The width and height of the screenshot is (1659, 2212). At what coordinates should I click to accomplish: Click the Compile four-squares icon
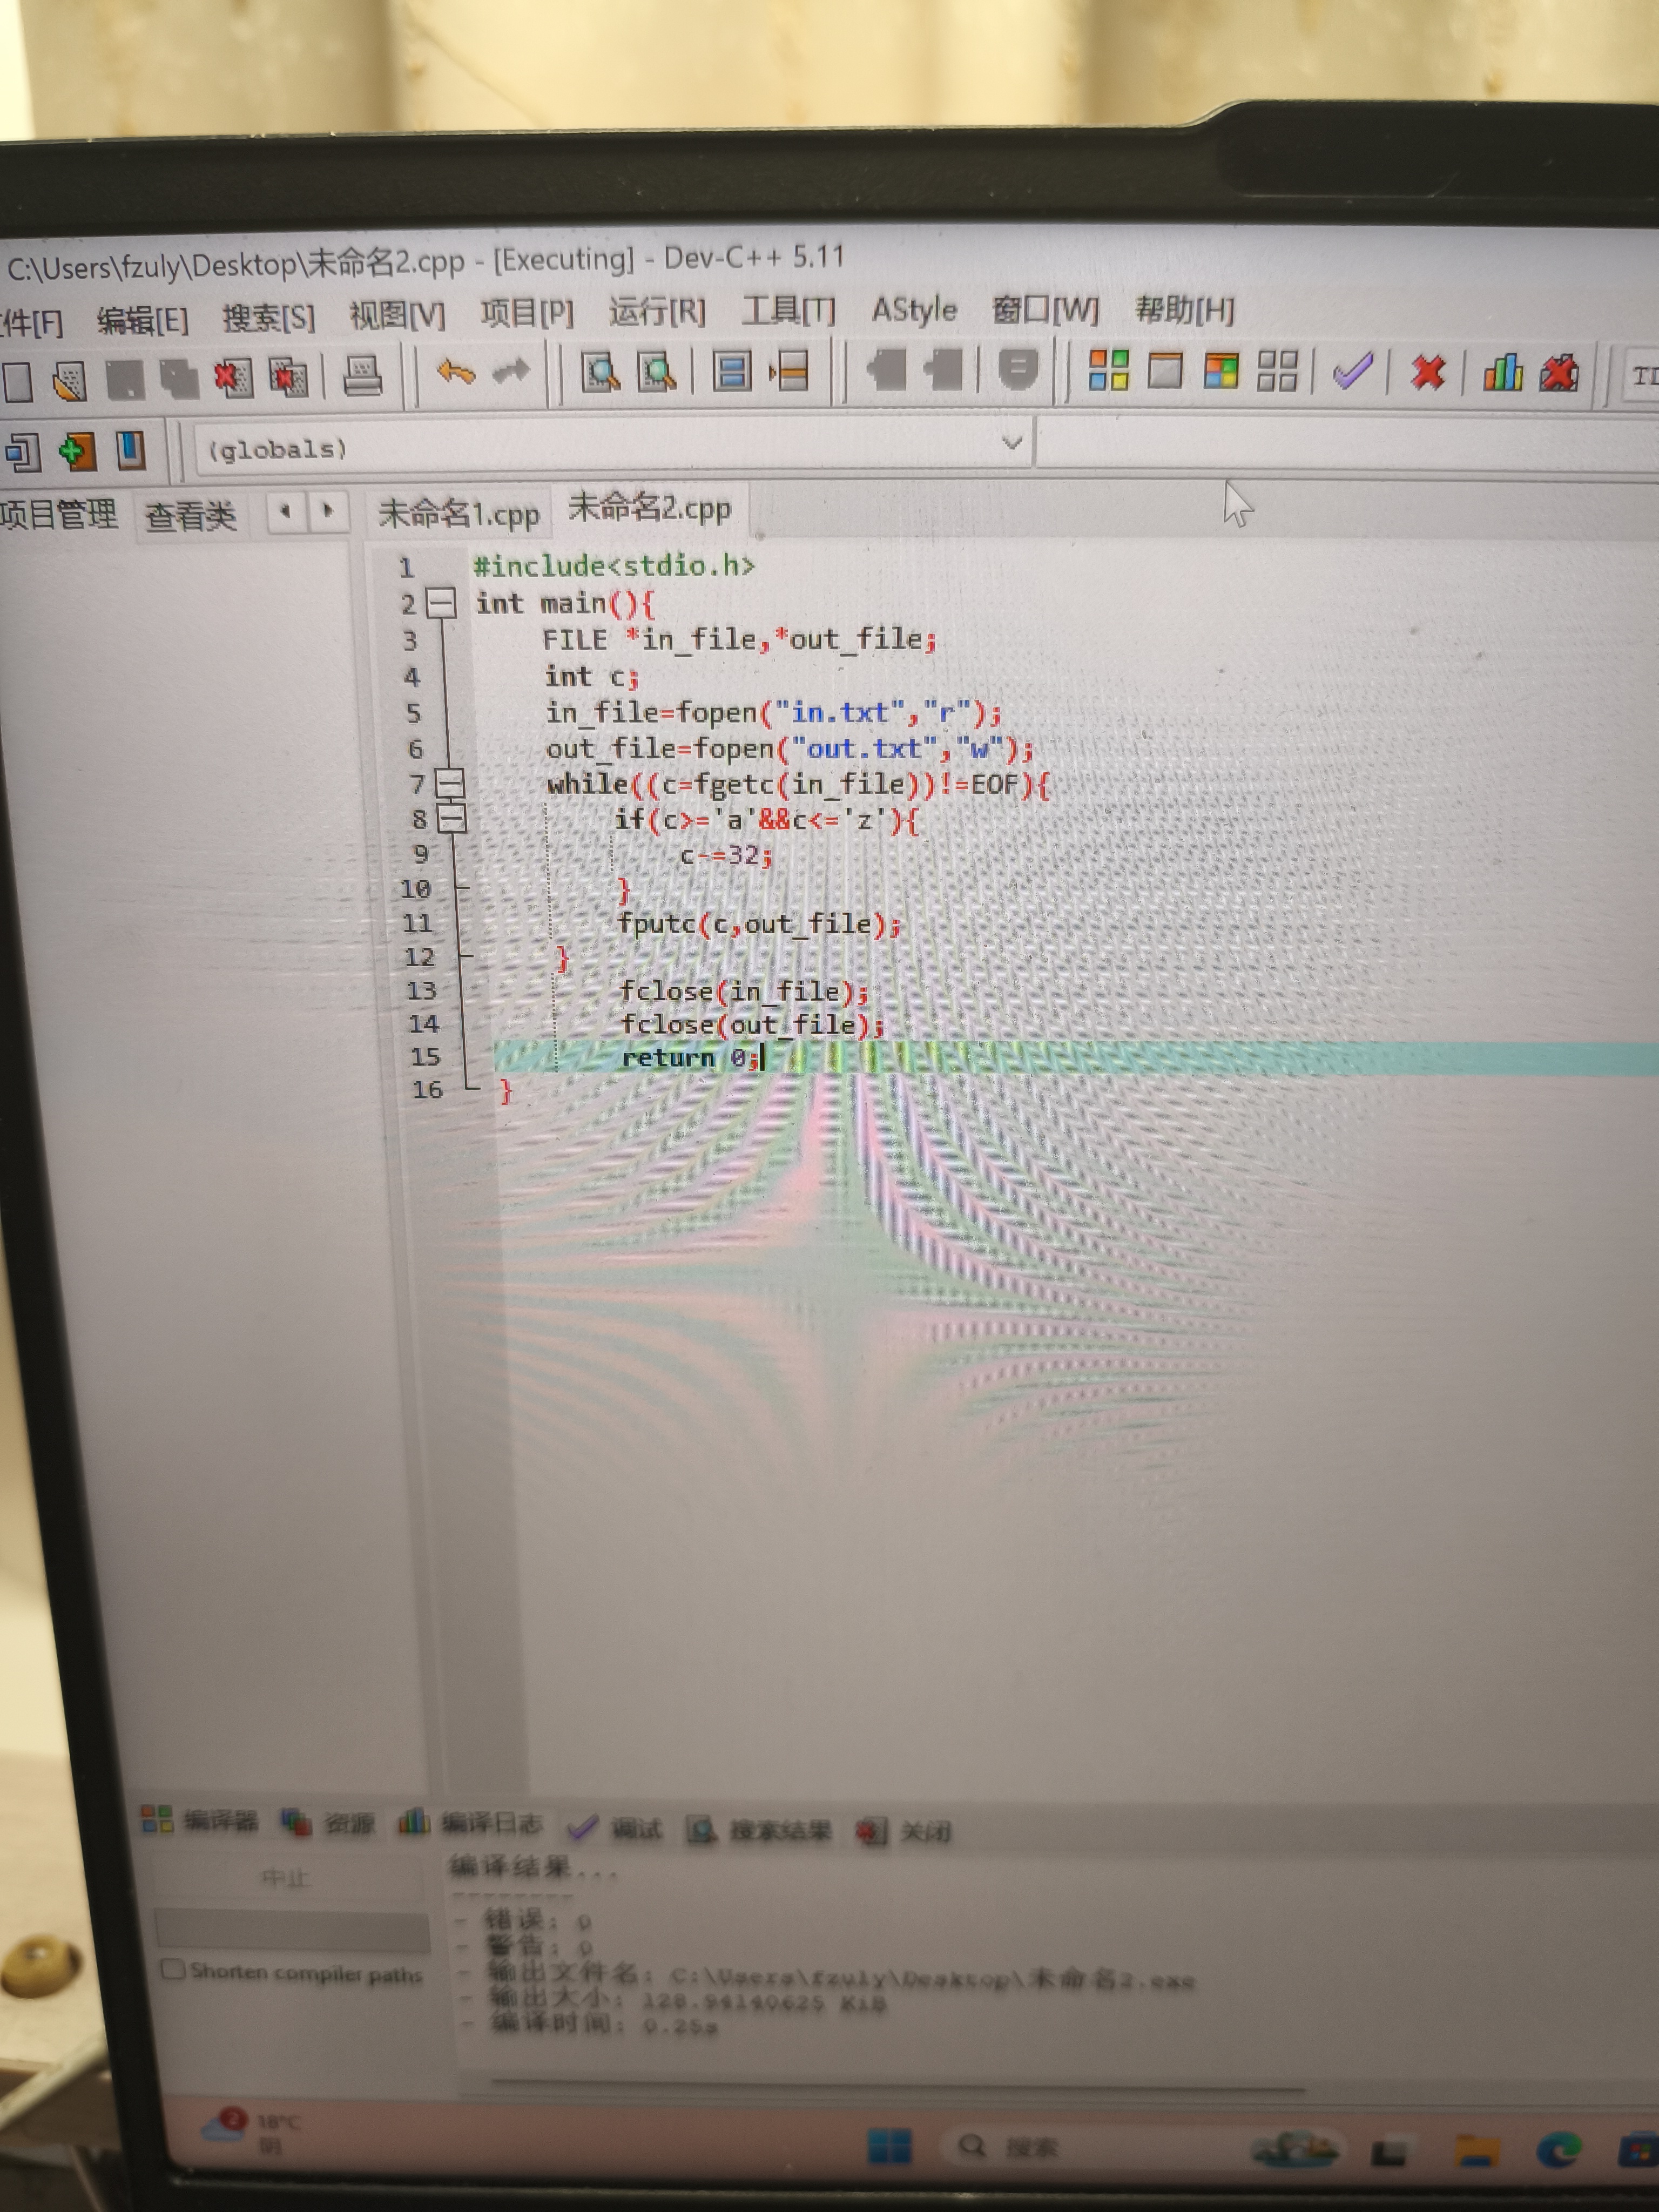coord(1108,370)
